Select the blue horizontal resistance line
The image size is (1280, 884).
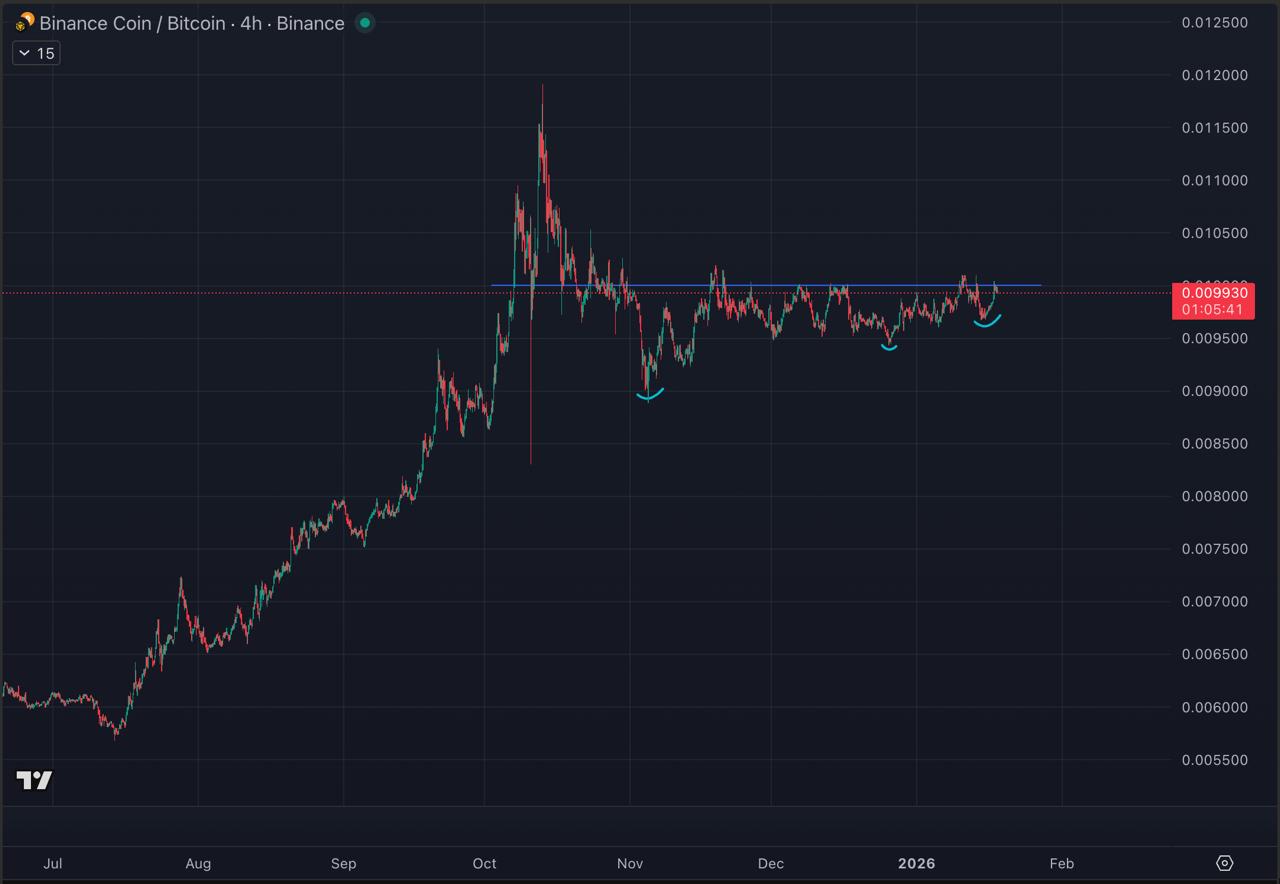coord(766,285)
